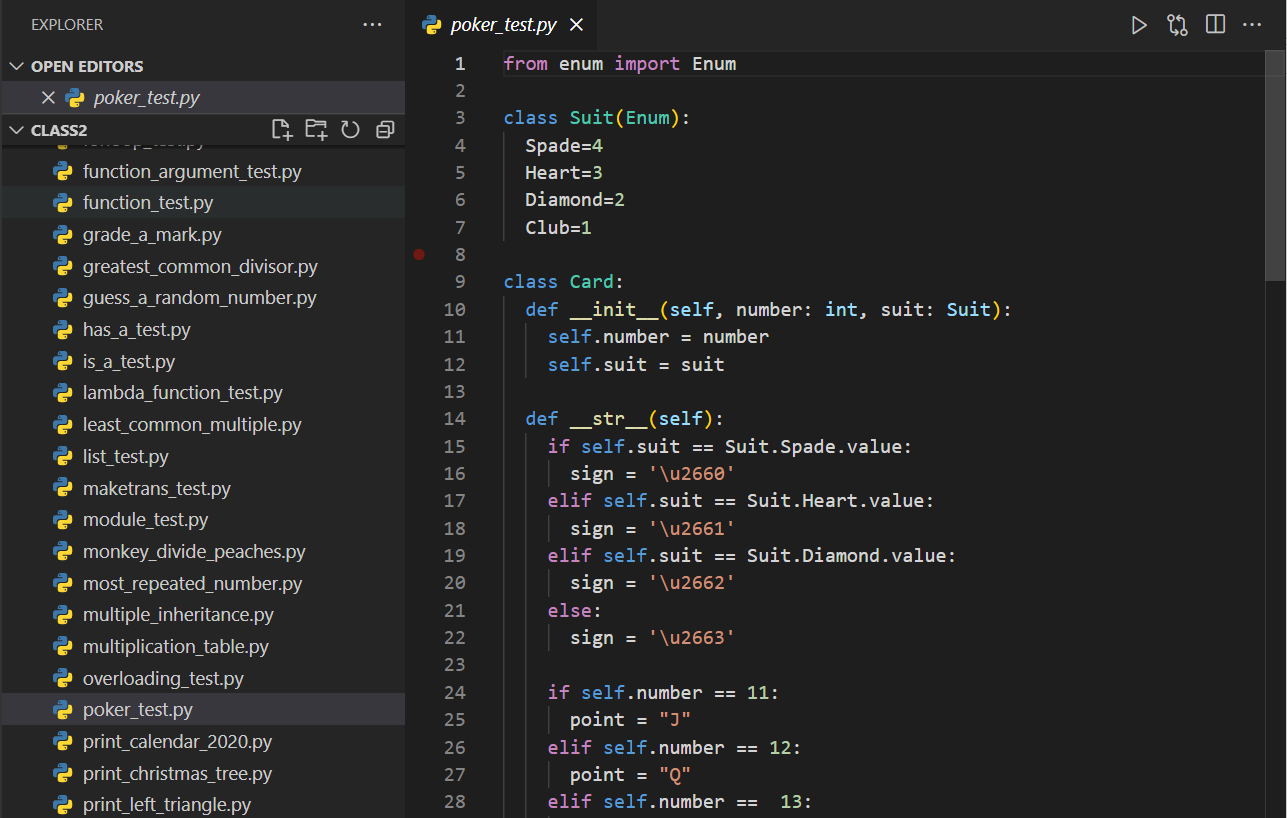Image resolution: width=1287 pixels, height=818 pixels.
Task: Click the Python icon beside module_test.py
Action: coord(63,520)
